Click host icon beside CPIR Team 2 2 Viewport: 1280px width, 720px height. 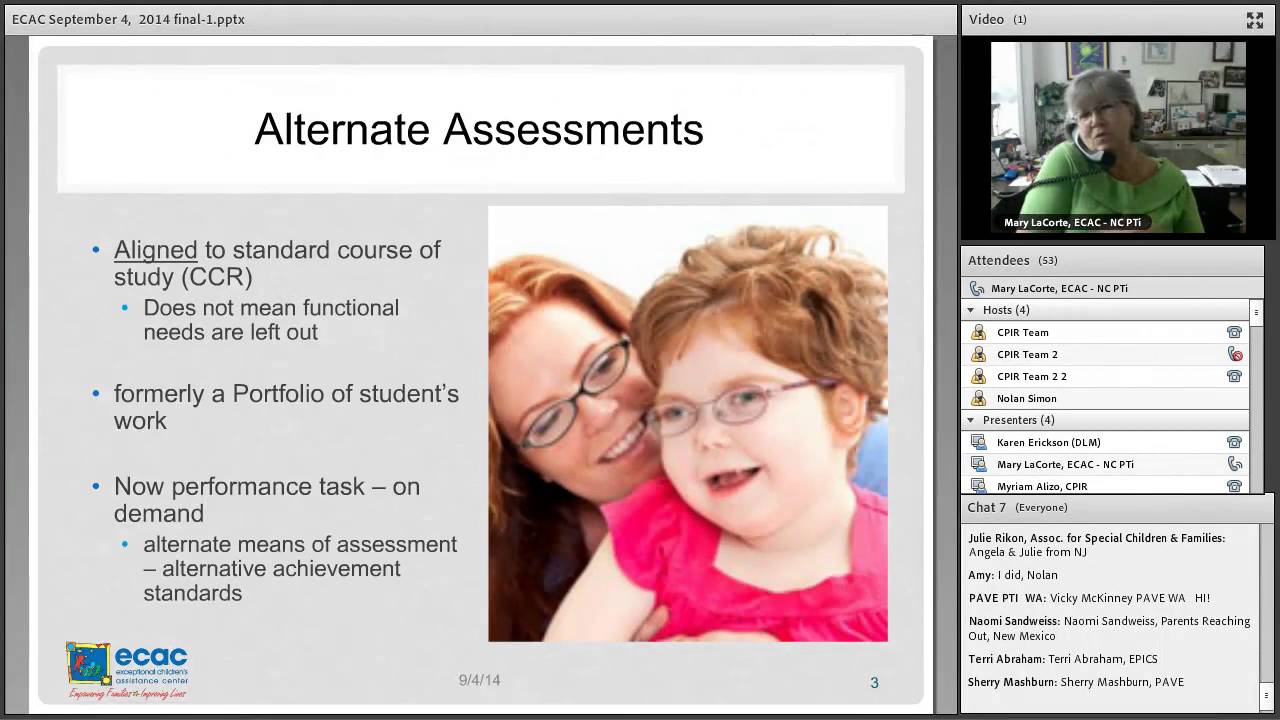click(978, 376)
